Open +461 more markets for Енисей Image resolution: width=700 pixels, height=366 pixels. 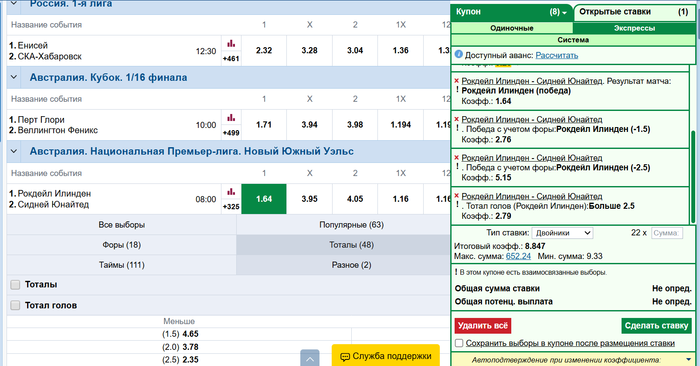pyautogui.click(x=231, y=58)
